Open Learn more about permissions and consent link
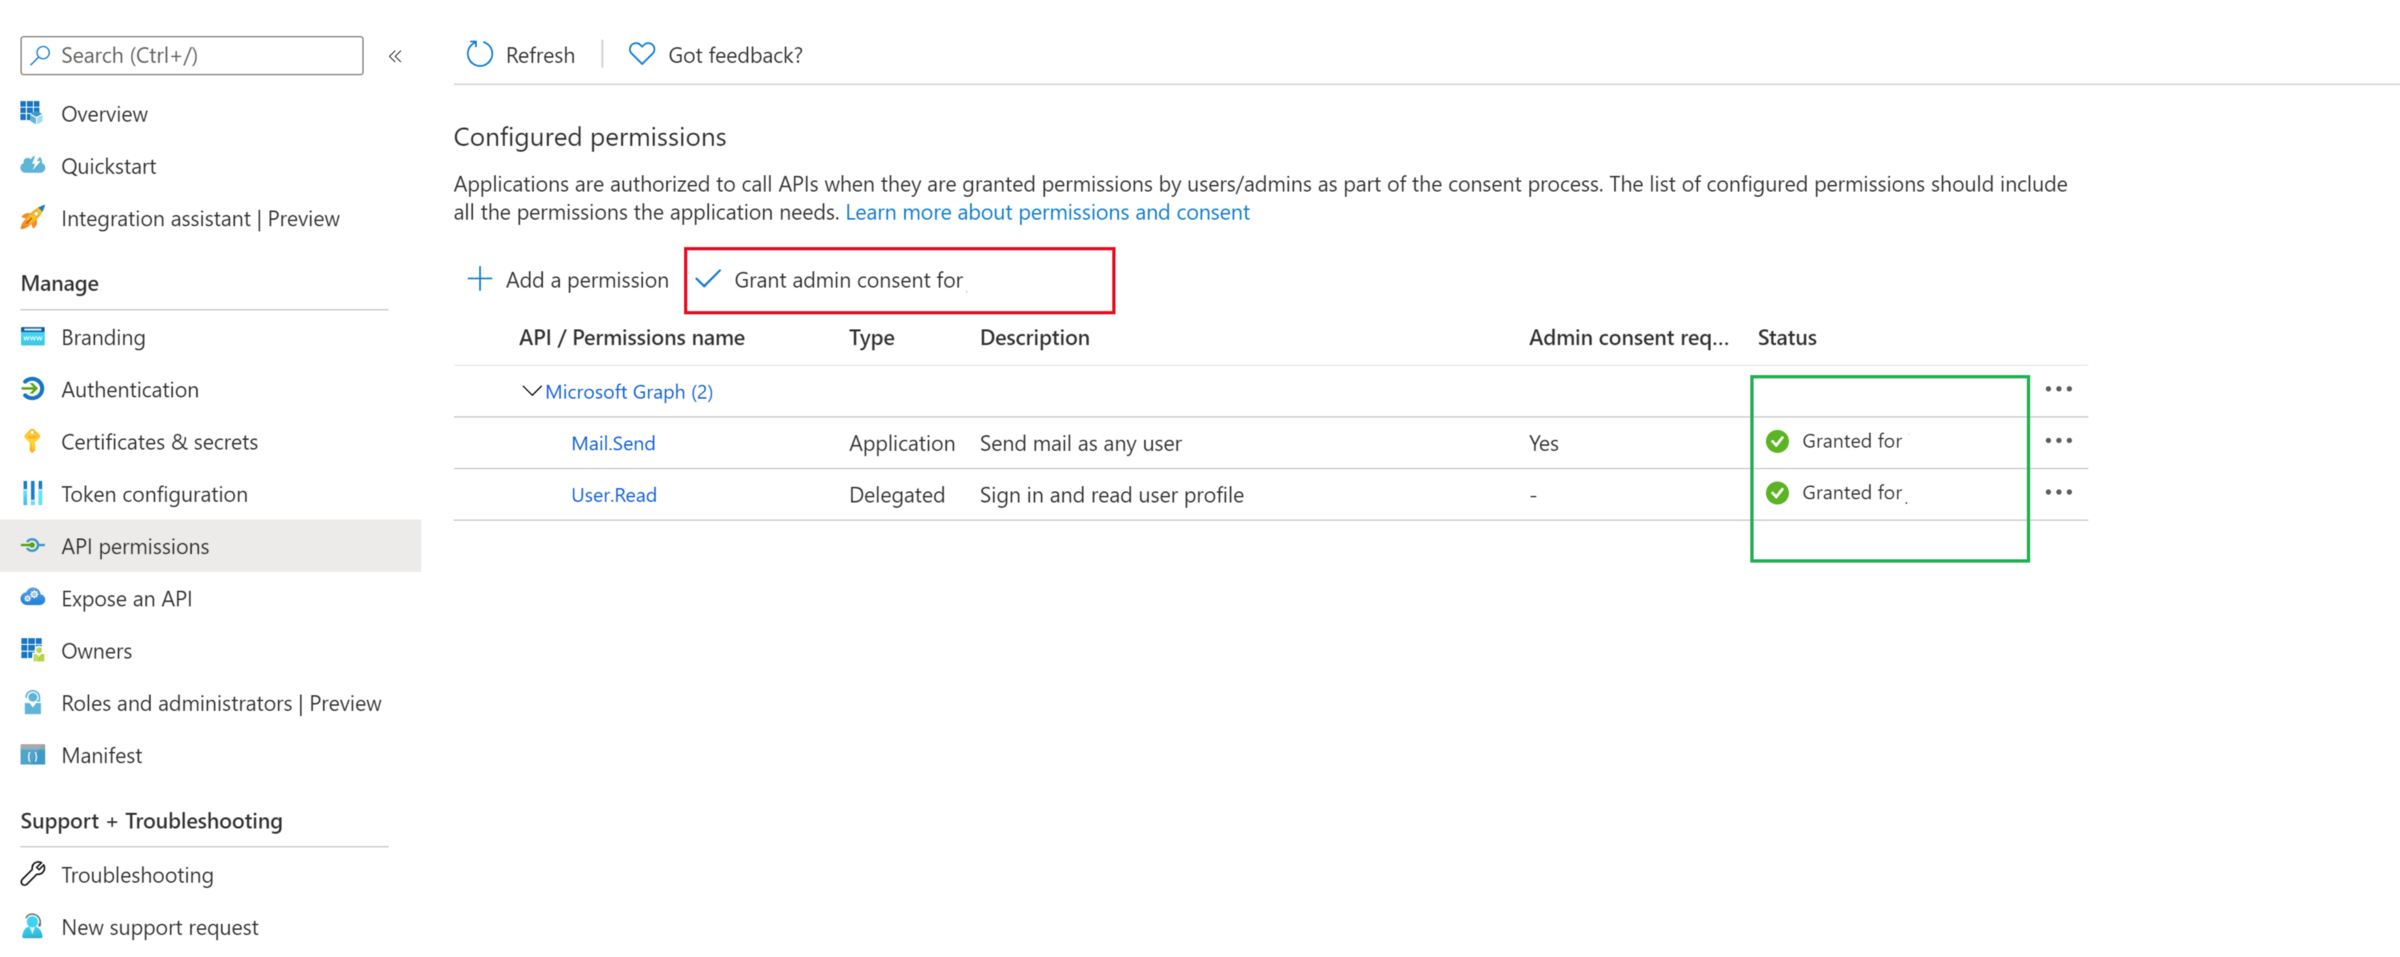Screen dimensions: 2400x957 pyautogui.click(x=1047, y=212)
